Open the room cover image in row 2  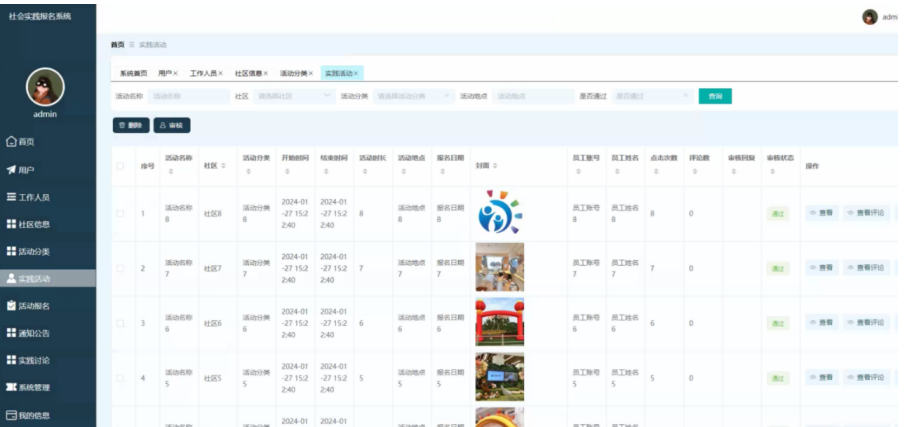click(x=499, y=267)
